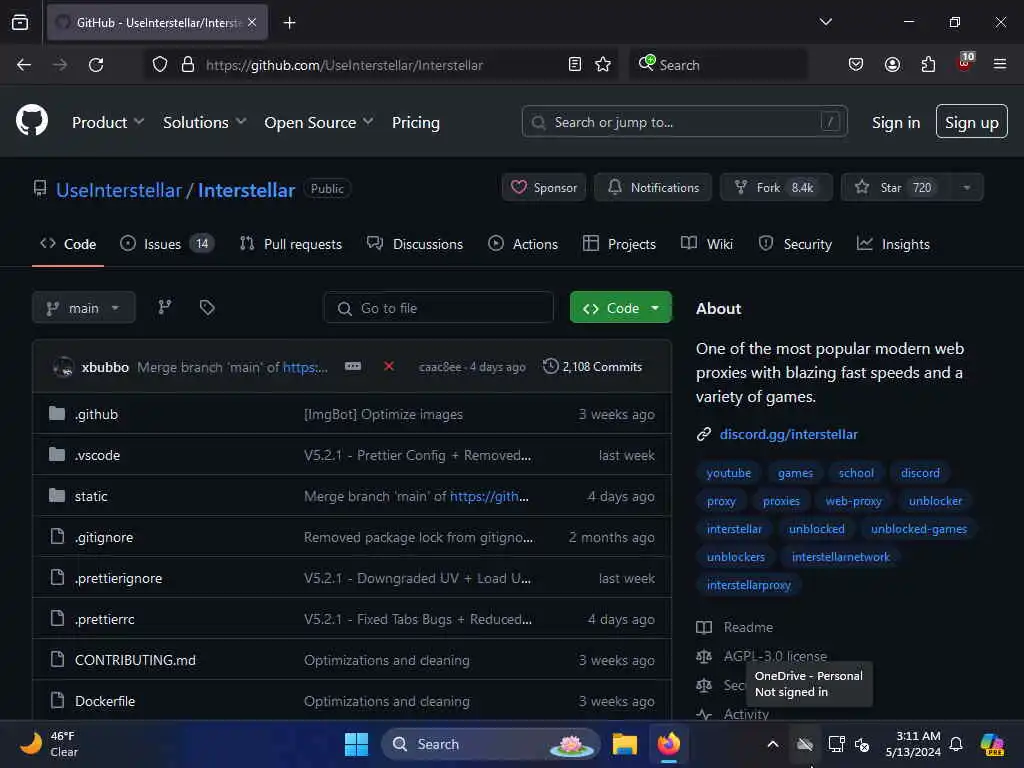1024x768 pixels.
Task: Open the green Code dropdown button
Action: (x=620, y=308)
